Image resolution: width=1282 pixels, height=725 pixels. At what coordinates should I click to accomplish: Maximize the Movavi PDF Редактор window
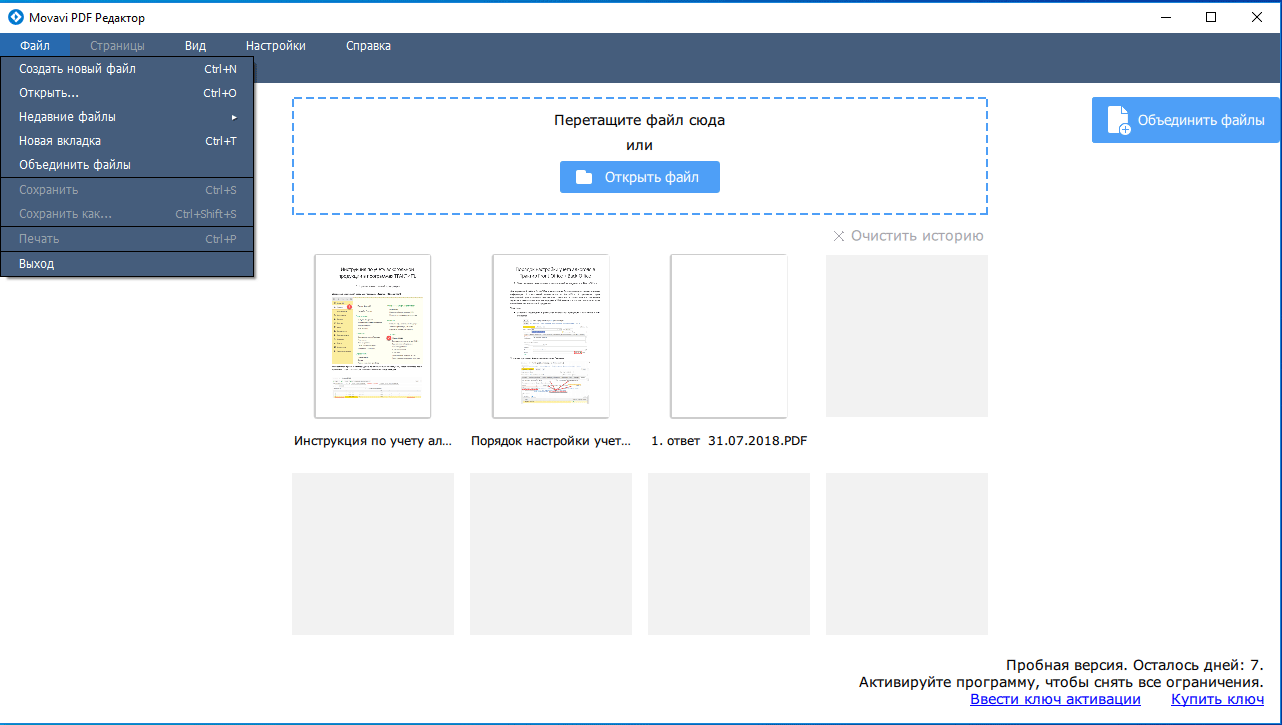click(1212, 17)
